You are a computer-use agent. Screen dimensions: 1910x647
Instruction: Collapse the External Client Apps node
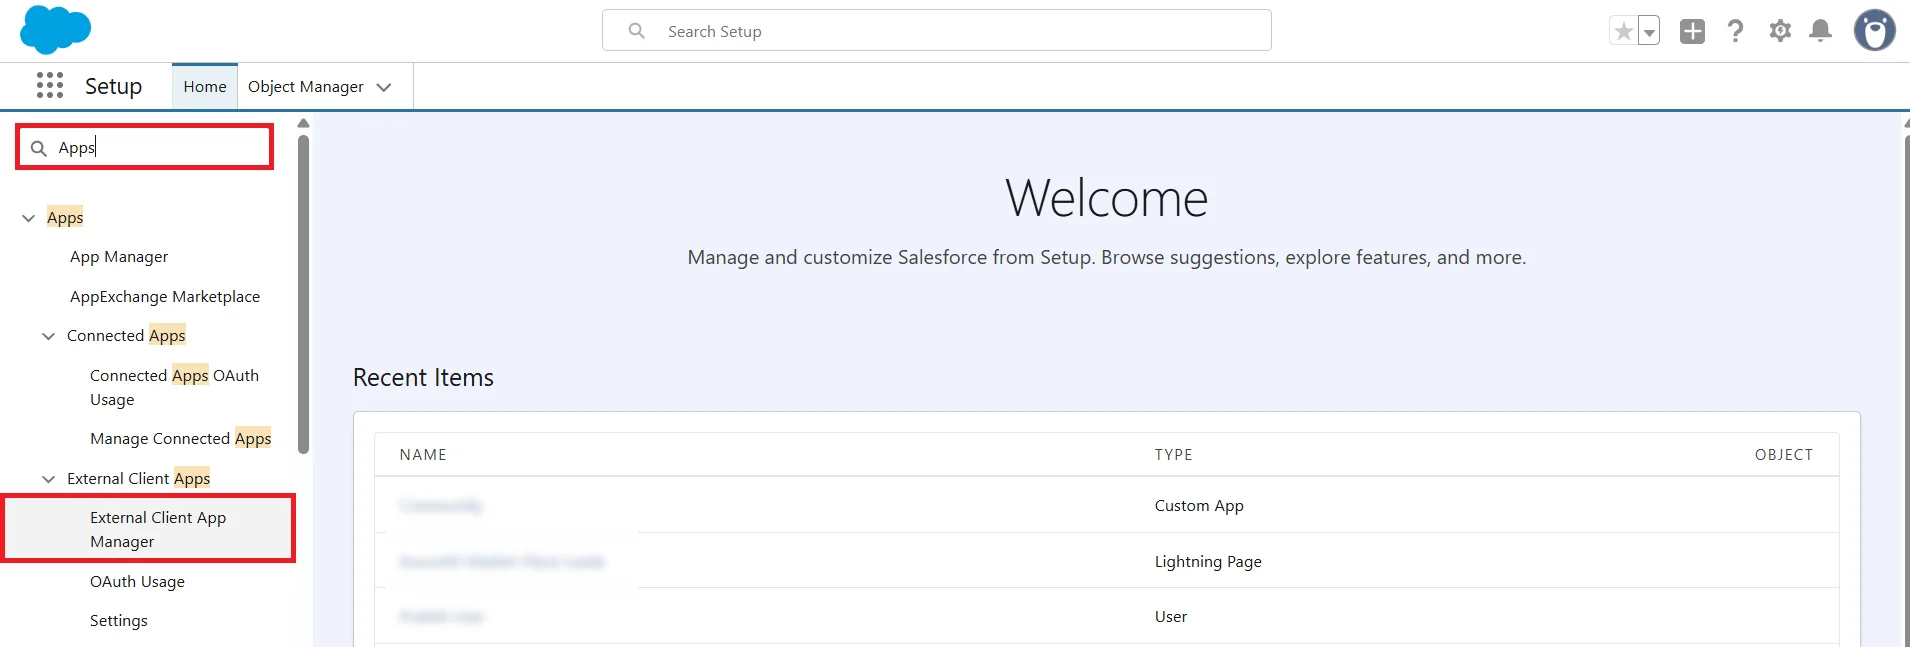(x=48, y=479)
